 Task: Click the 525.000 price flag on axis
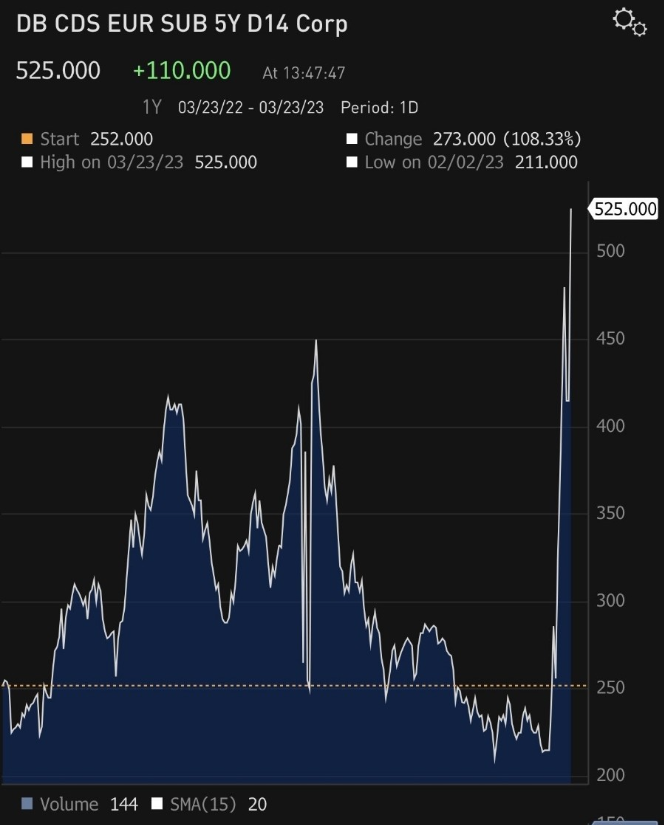click(623, 209)
